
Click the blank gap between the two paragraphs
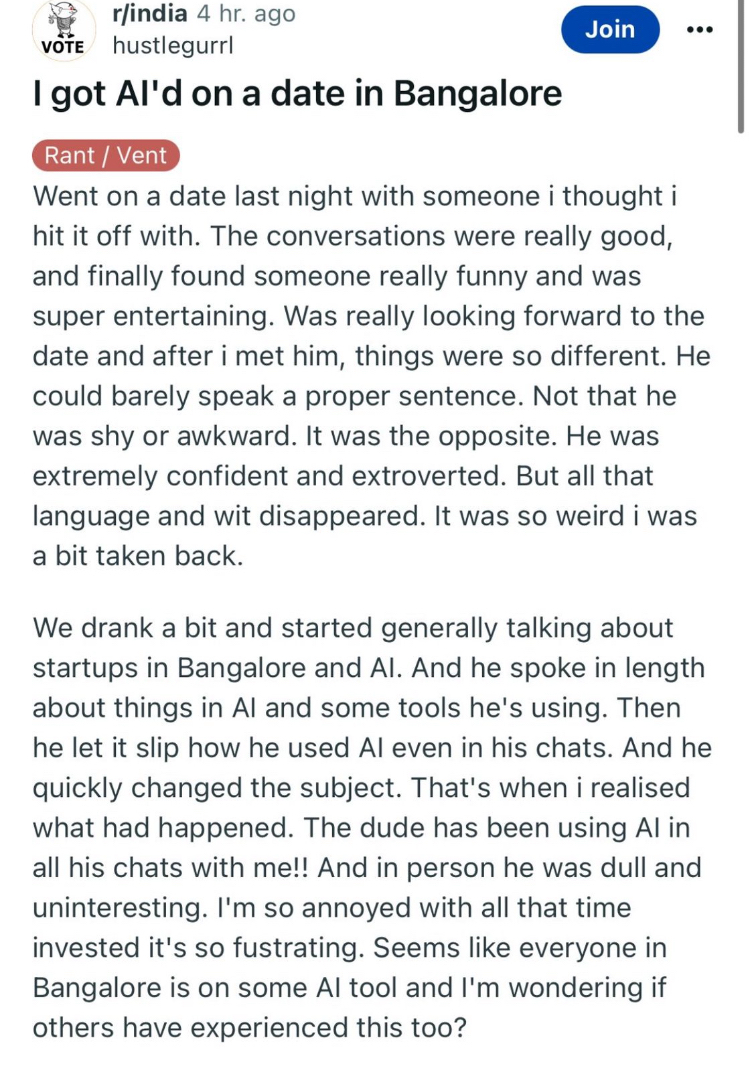click(x=370, y=592)
